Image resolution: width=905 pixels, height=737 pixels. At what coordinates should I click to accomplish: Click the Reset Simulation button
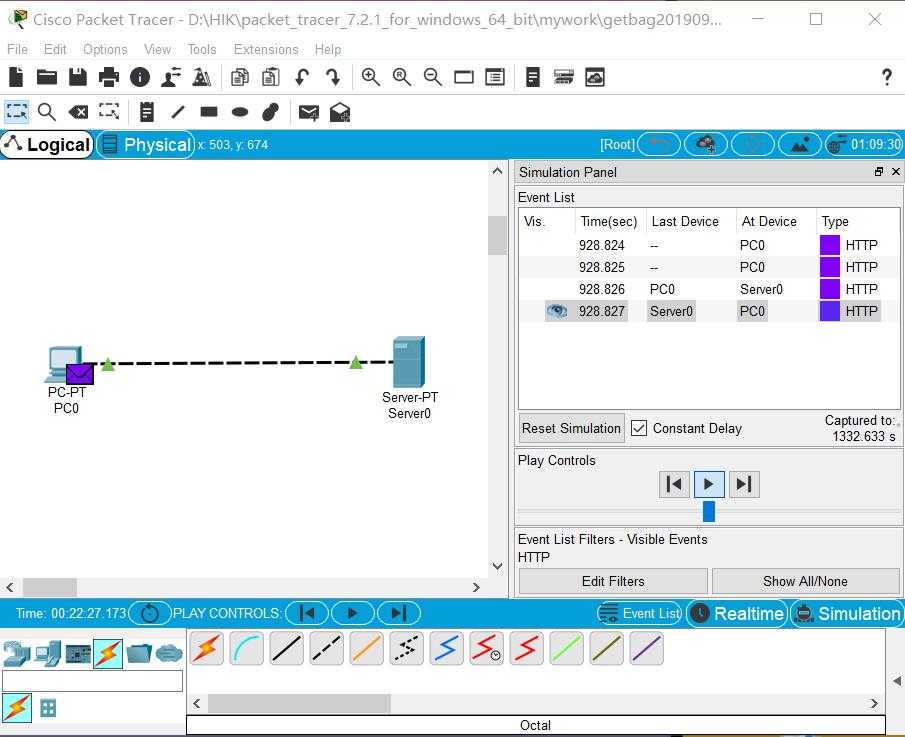click(x=571, y=428)
